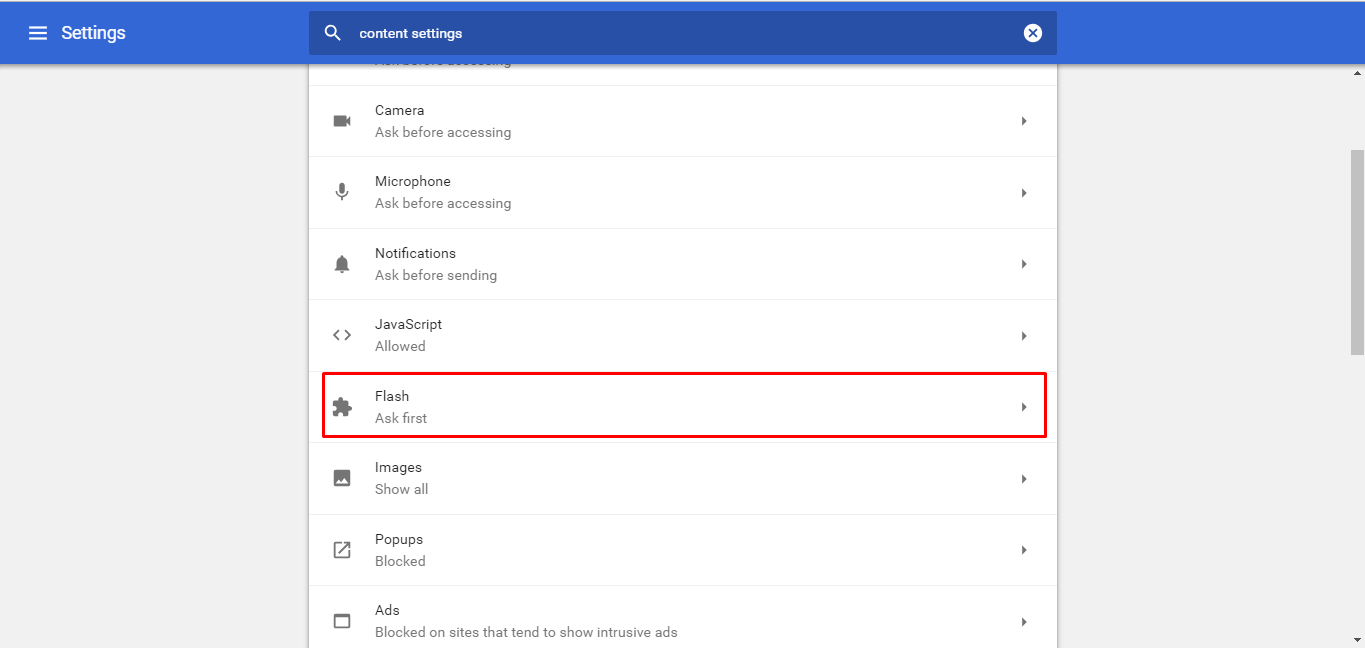Image resolution: width=1365 pixels, height=648 pixels.
Task: Open JavaScript content settings
Action: pos(680,335)
